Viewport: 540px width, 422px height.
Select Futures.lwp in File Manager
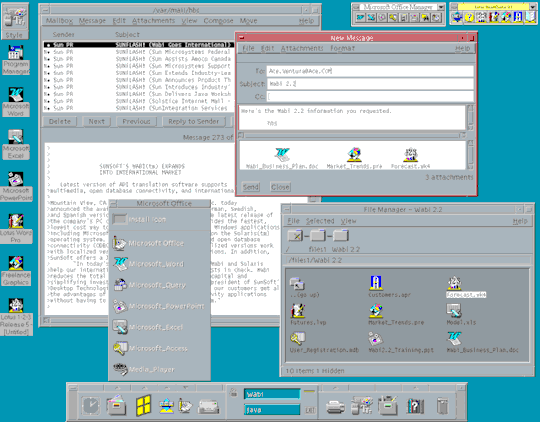point(308,314)
